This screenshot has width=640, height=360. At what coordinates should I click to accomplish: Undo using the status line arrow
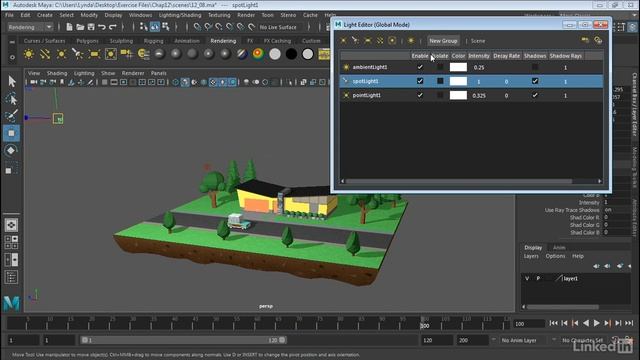point(102,27)
